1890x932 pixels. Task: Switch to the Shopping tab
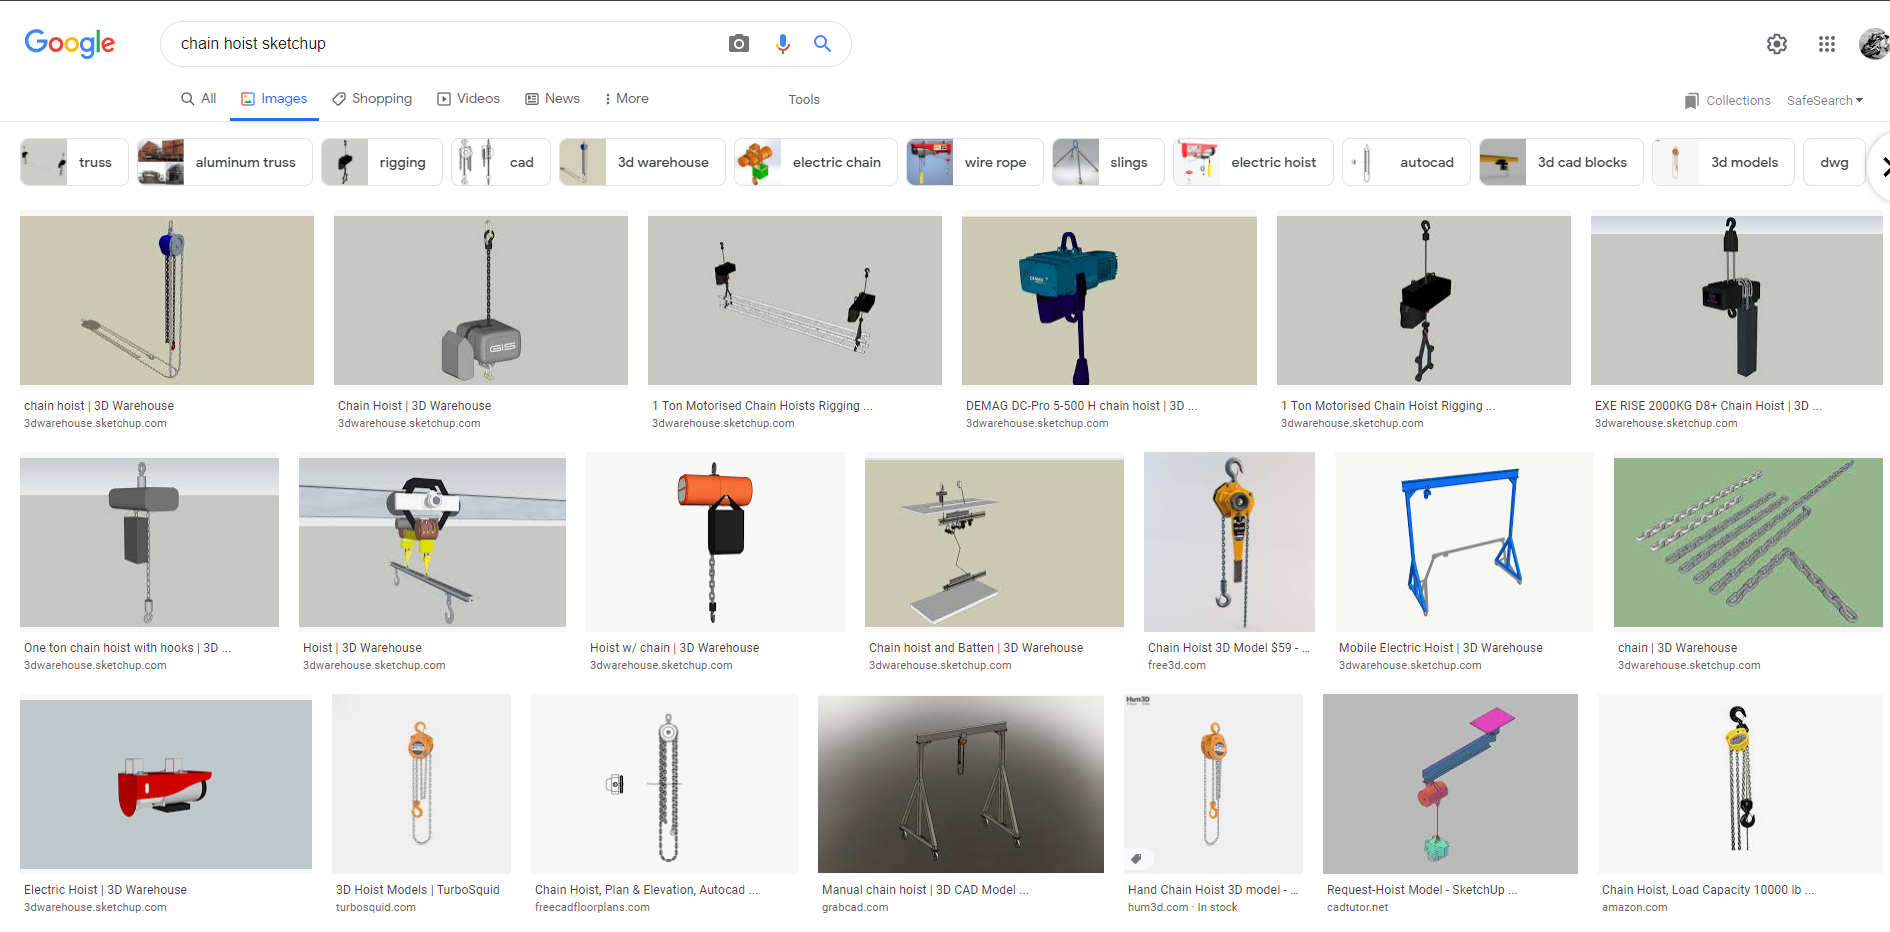click(x=372, y=98)
